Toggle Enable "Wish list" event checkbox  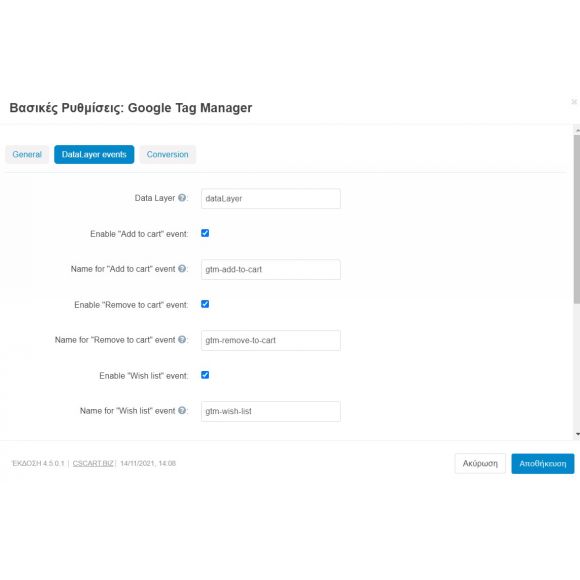tap(205, 375)
